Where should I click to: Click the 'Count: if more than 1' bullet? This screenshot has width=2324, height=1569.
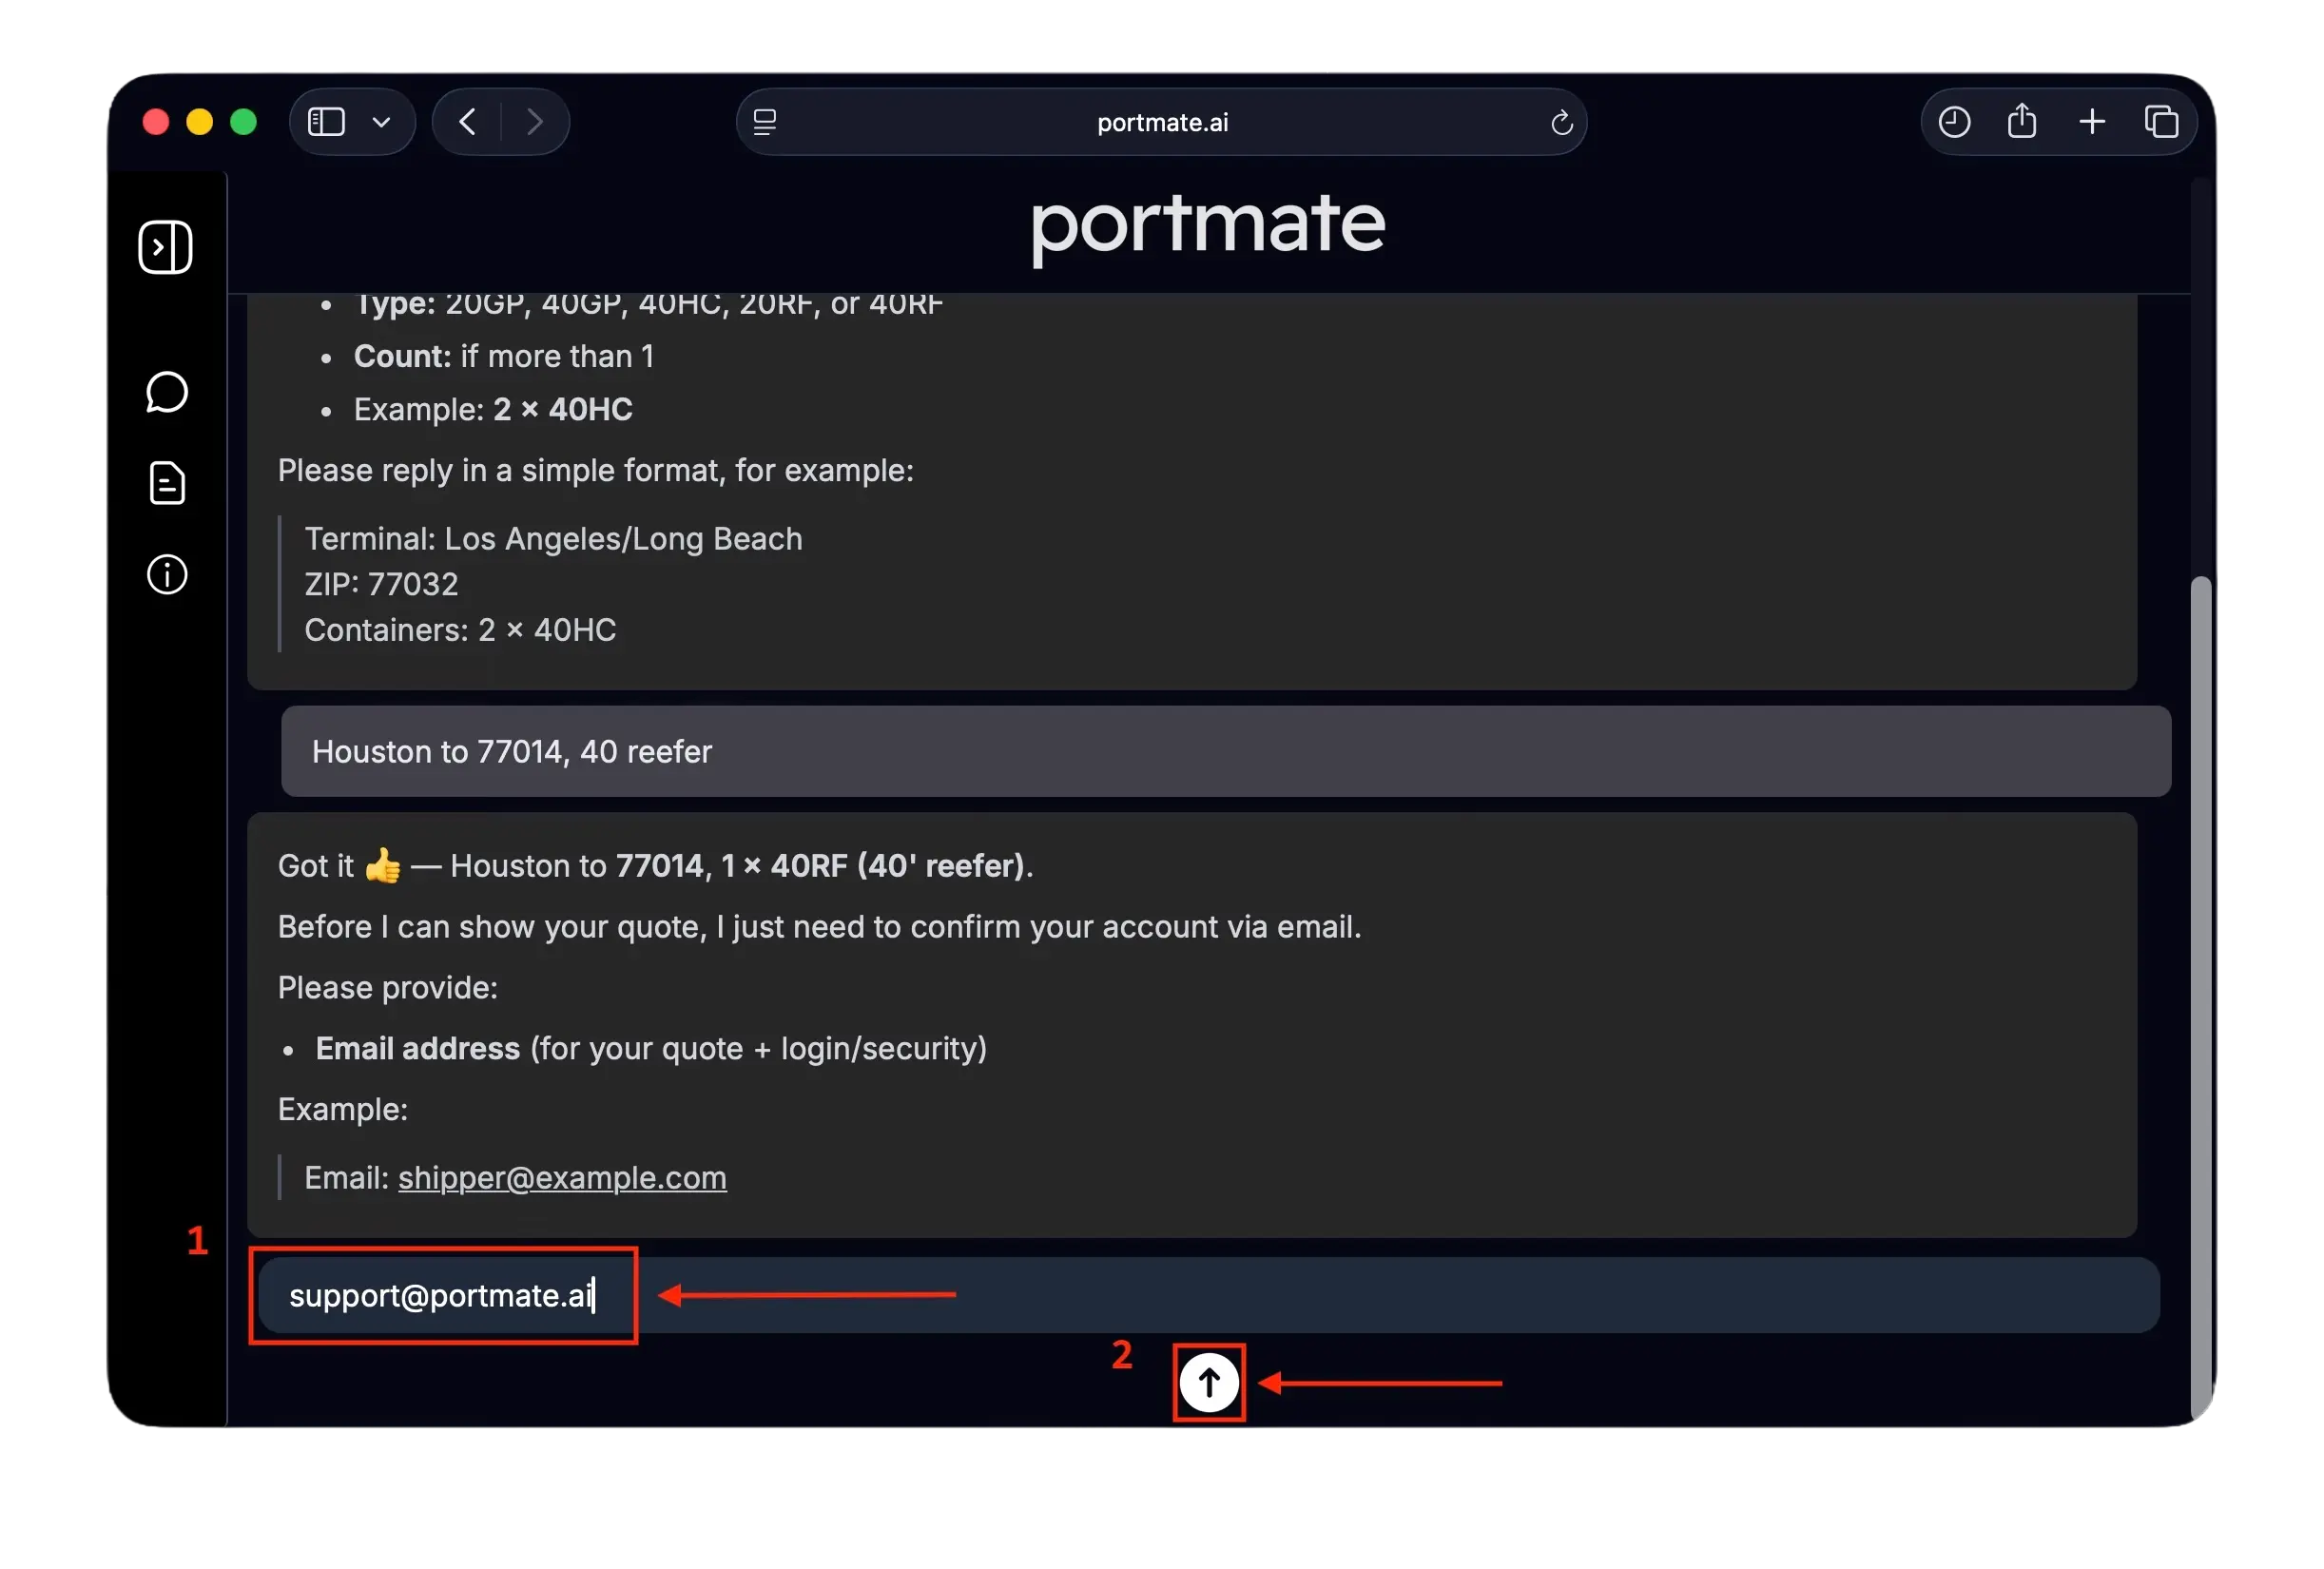(504, 356)
